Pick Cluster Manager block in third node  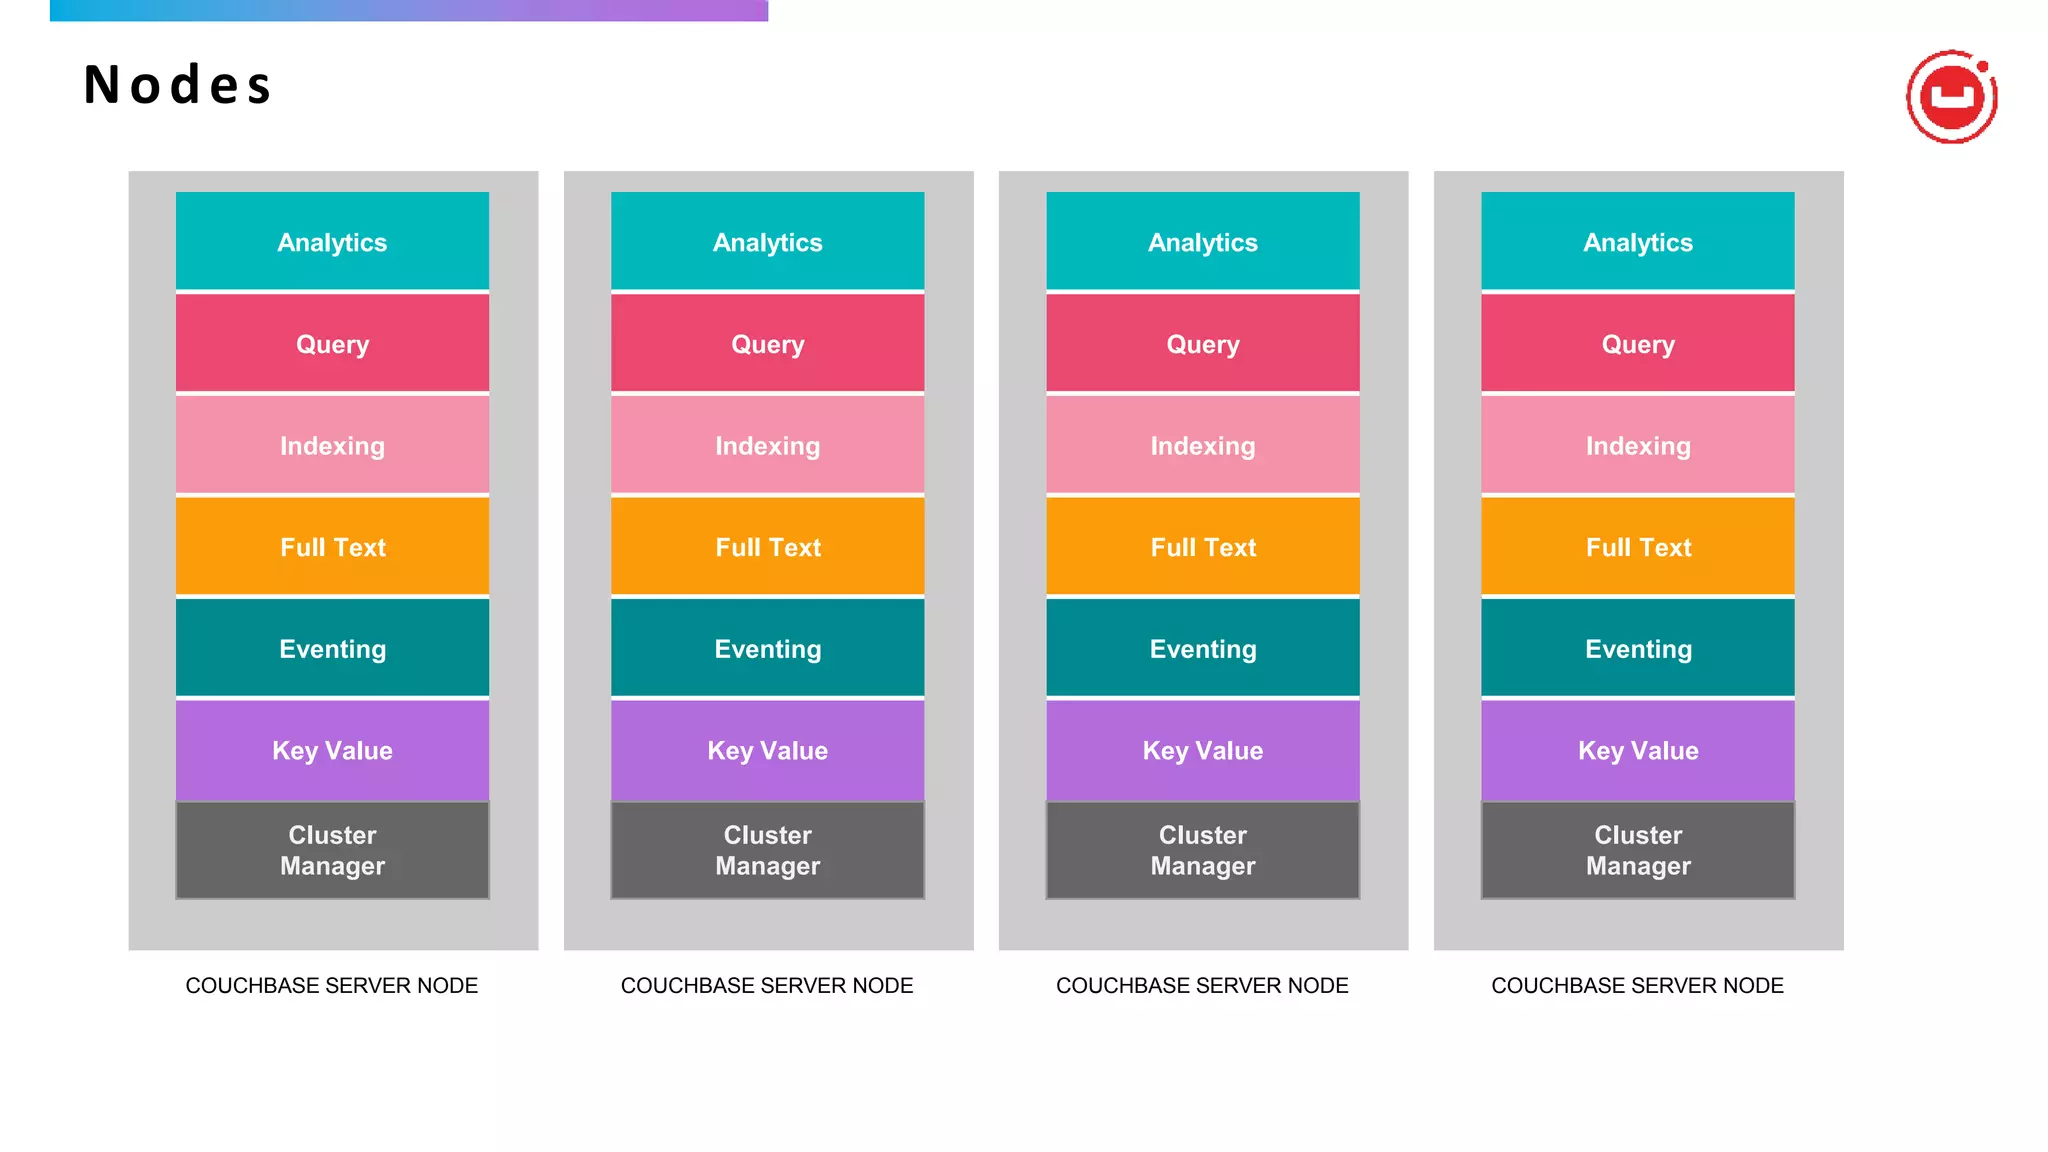[x=1203, y=850]
